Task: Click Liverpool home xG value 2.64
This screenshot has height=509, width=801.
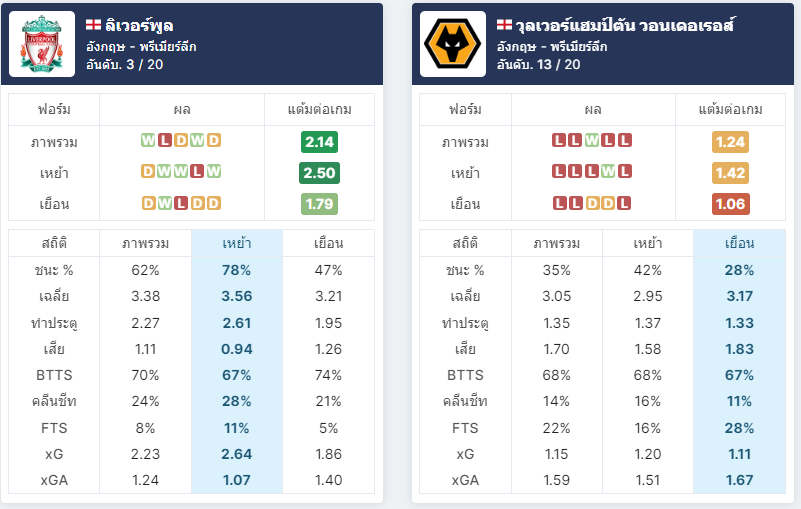Action: 237,454
